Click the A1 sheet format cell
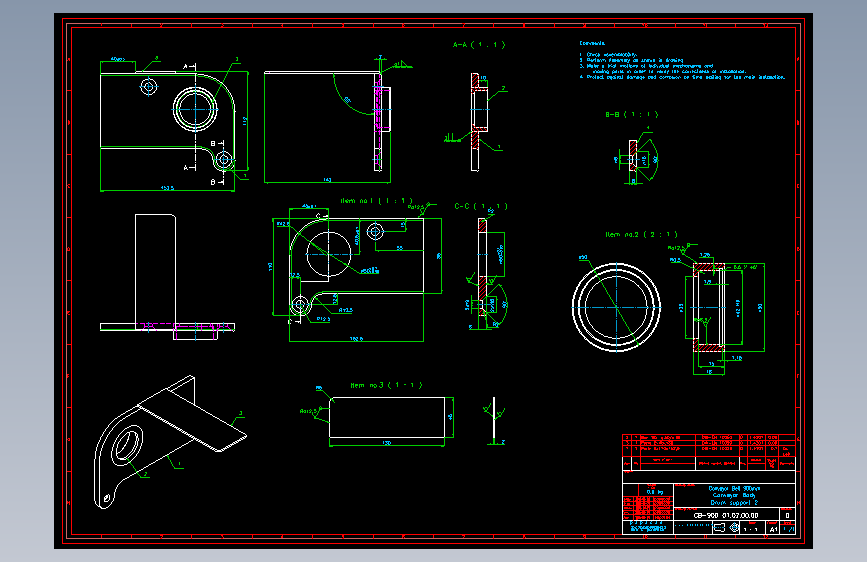 tap(773, 529)
